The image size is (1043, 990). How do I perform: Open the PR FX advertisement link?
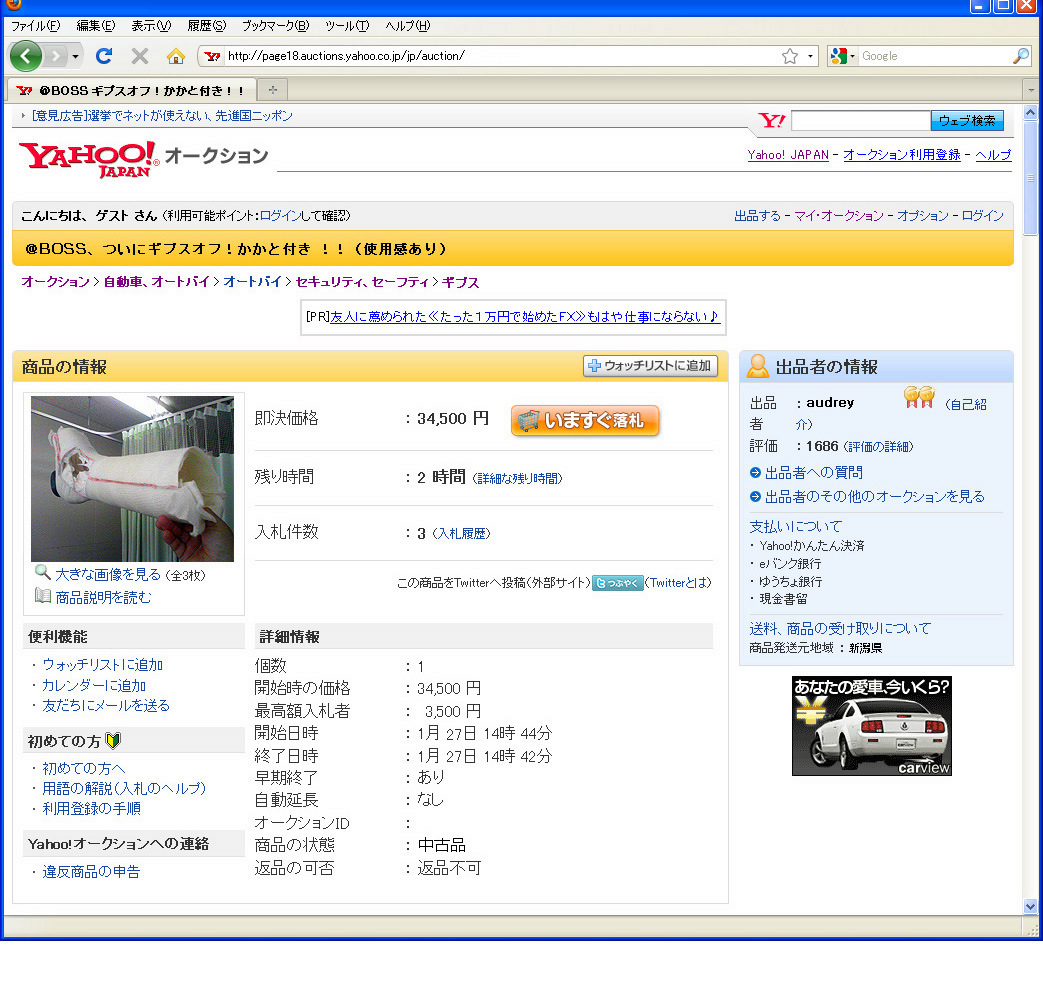[524, 317]
